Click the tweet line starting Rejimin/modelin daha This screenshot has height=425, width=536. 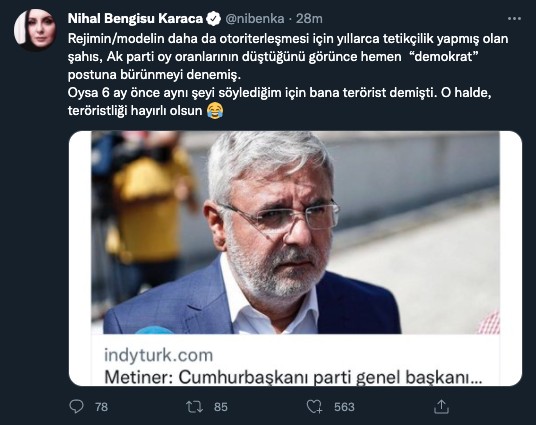(x=288, y=39)
